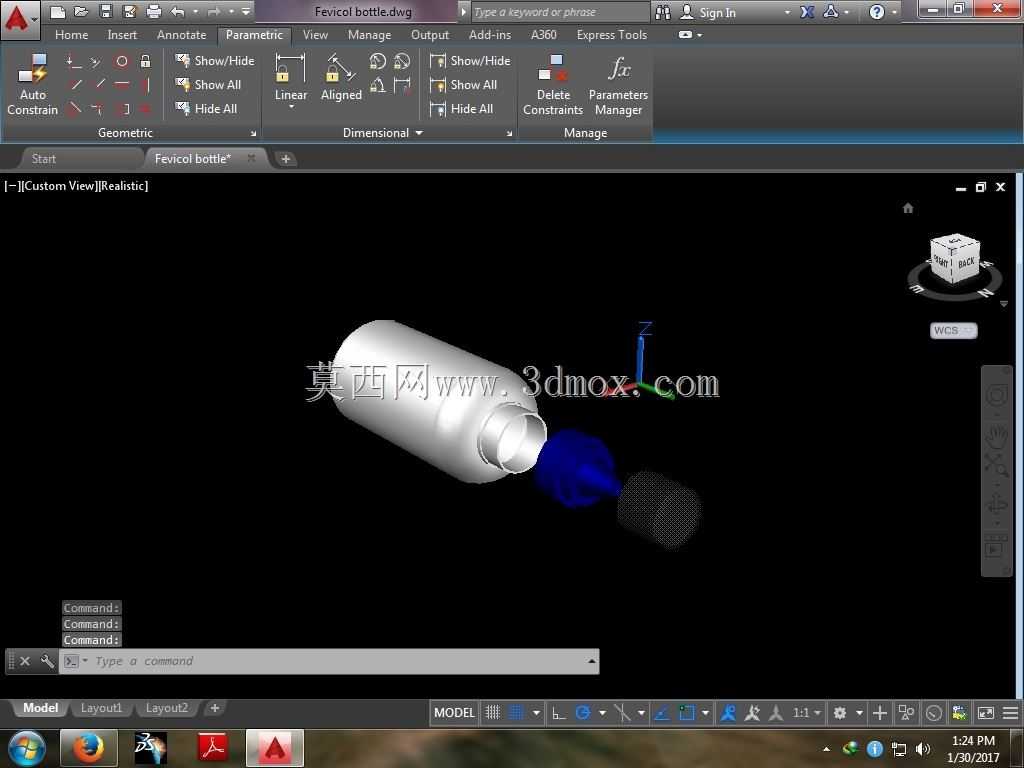Open the AutoCAD application menu

(18, 20)
